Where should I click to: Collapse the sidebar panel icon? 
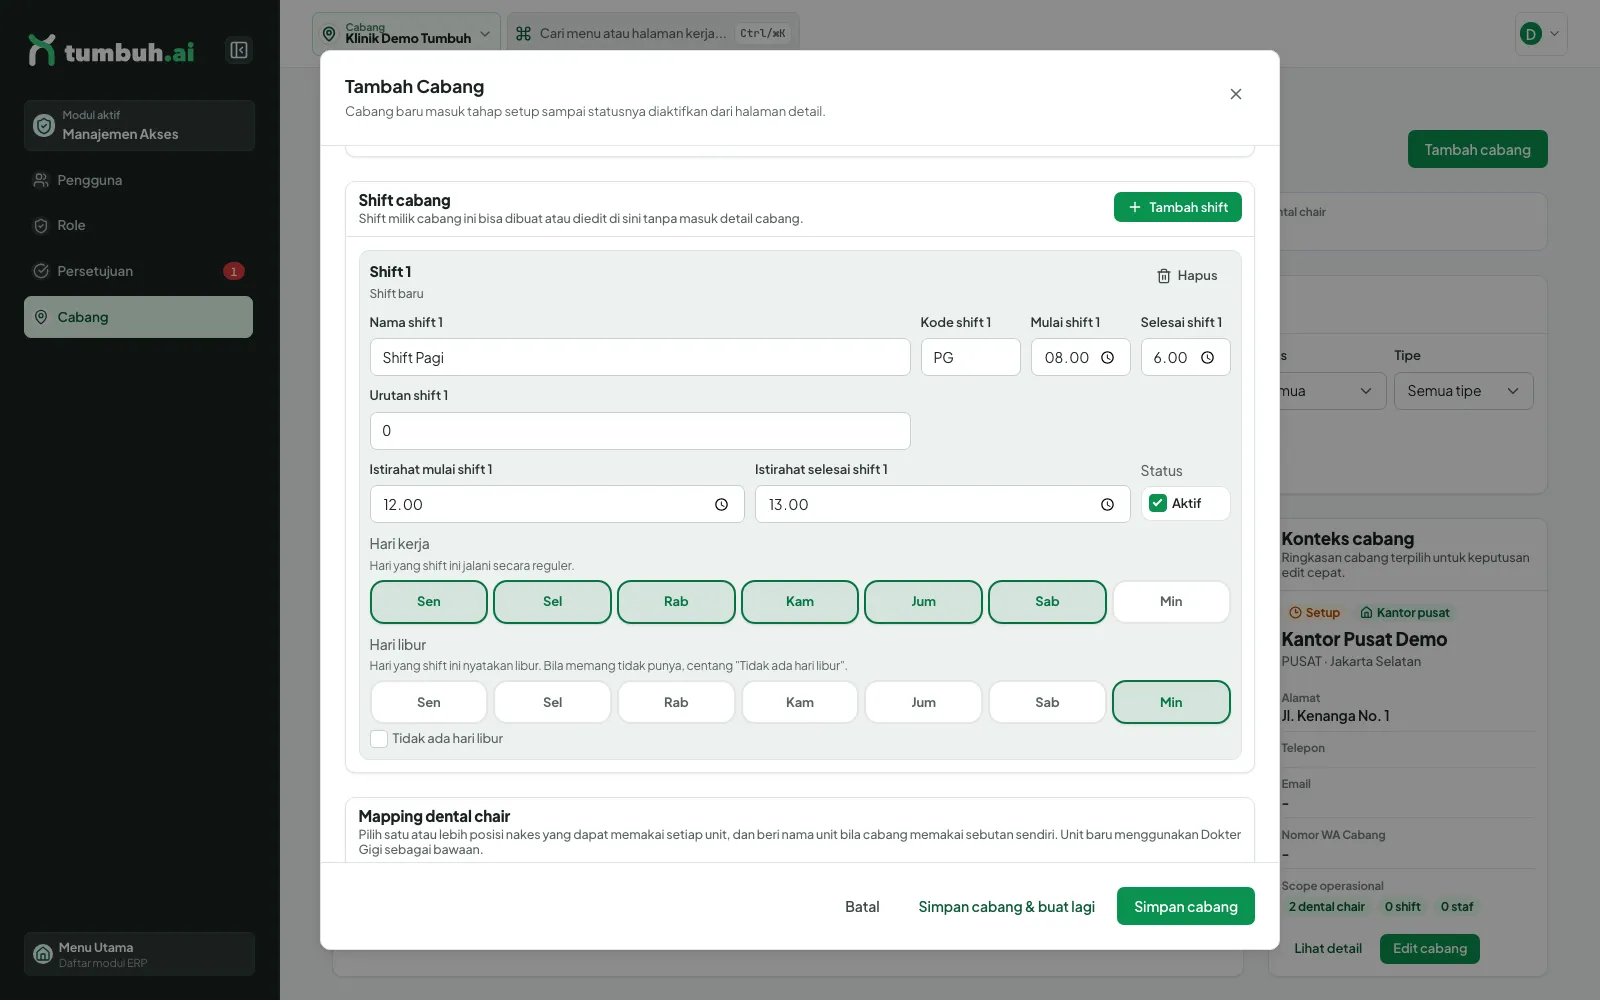click(239, 50)
